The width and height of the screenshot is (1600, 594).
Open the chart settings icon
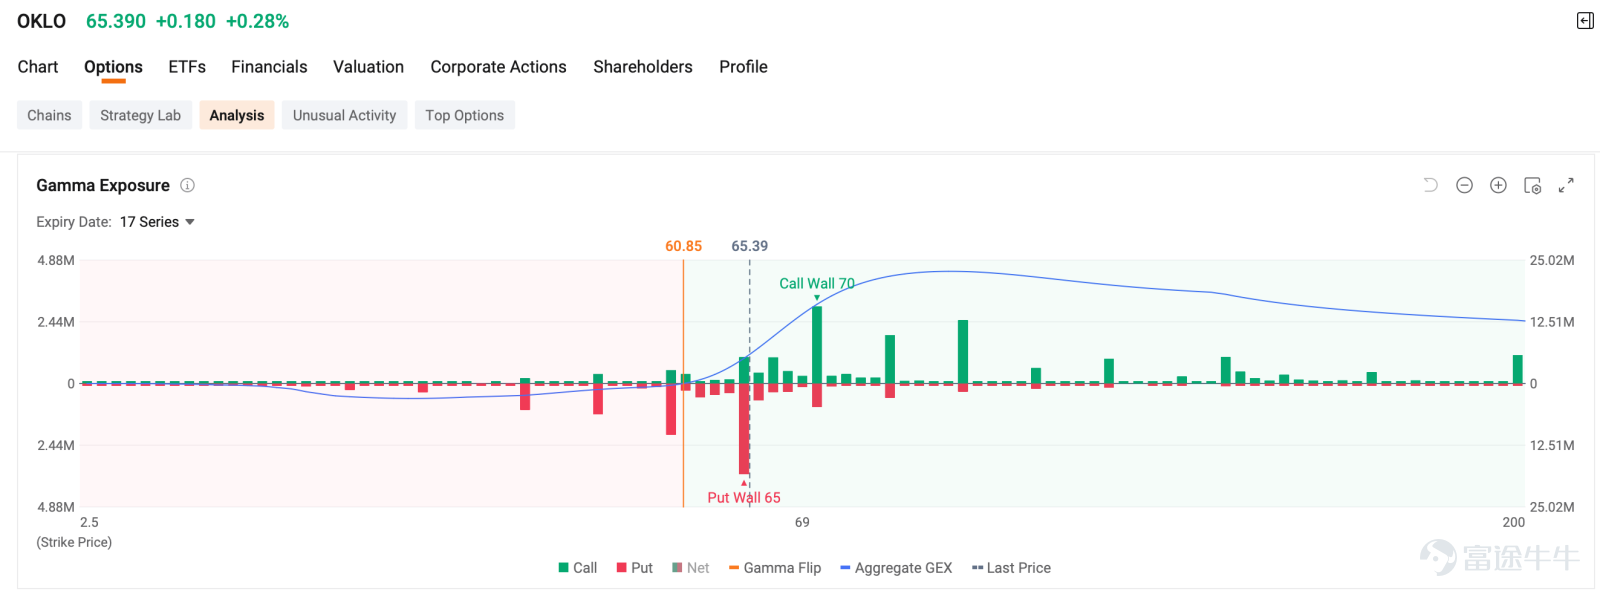[x=1532, y=185]
